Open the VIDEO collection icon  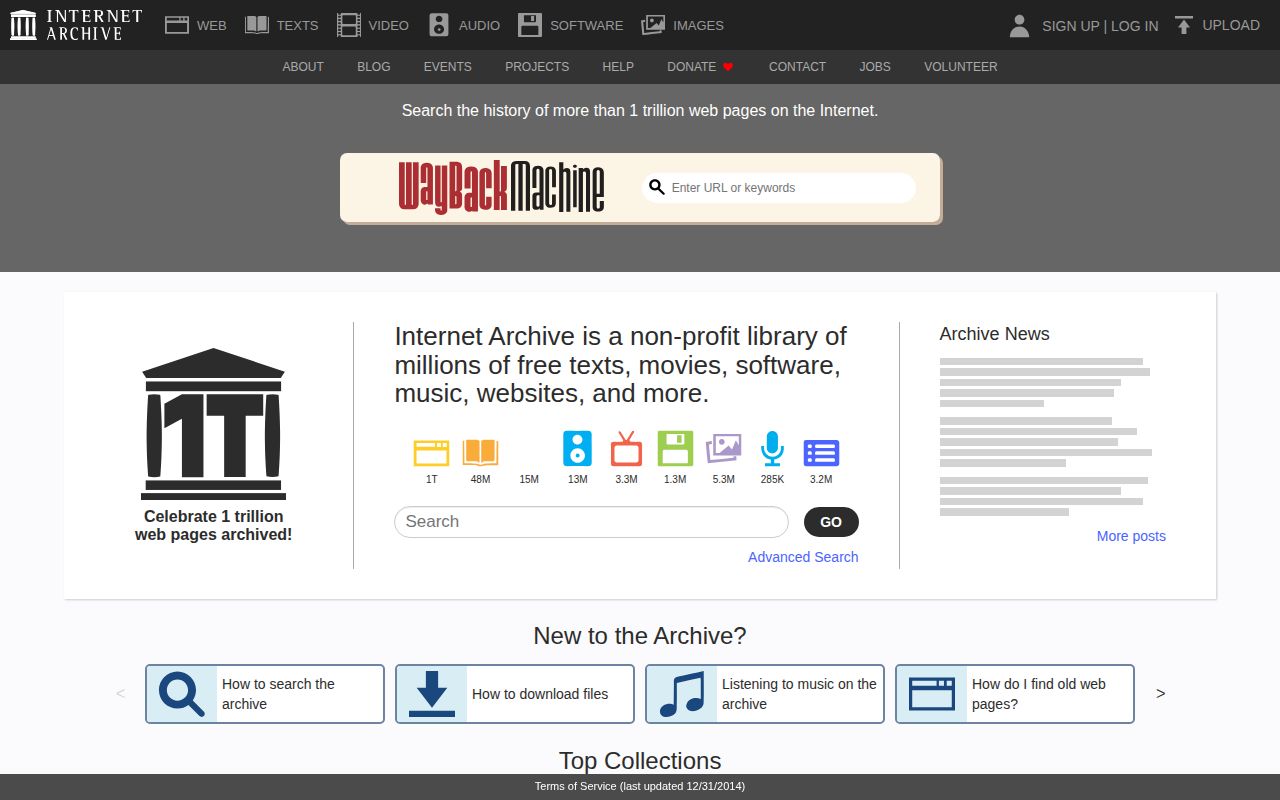click(348, 24)
